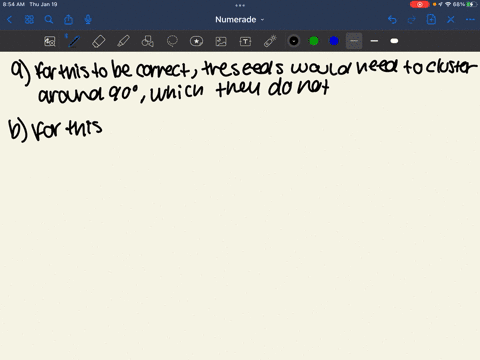This screenshot has width=480, height=360.
Task: Open the Numerade title dropdown
Action: [x=240, y=20]
